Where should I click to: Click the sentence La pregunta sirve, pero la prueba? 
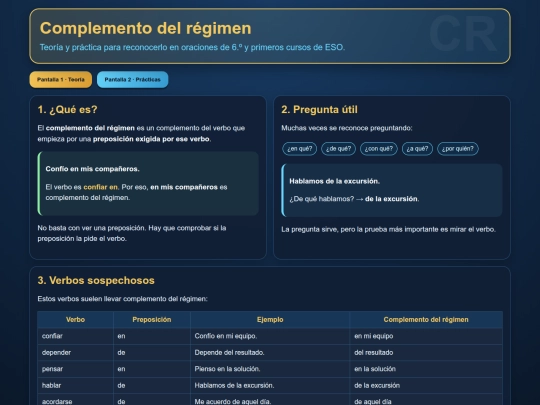point(388,229)
